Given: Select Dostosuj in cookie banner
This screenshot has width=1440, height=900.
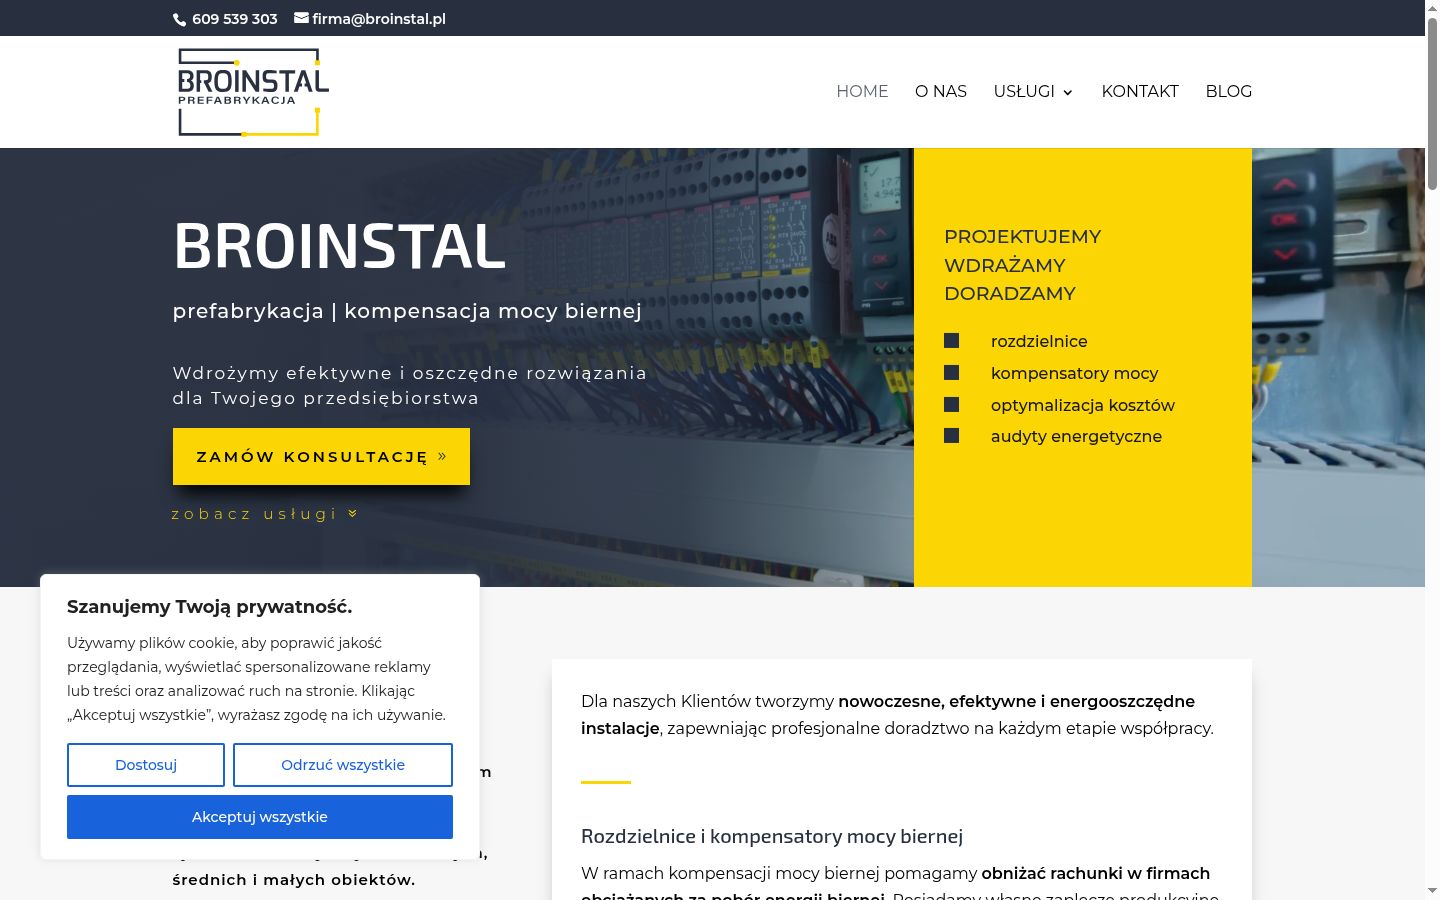Looking at the screenshot, I should tap(146, 765).
